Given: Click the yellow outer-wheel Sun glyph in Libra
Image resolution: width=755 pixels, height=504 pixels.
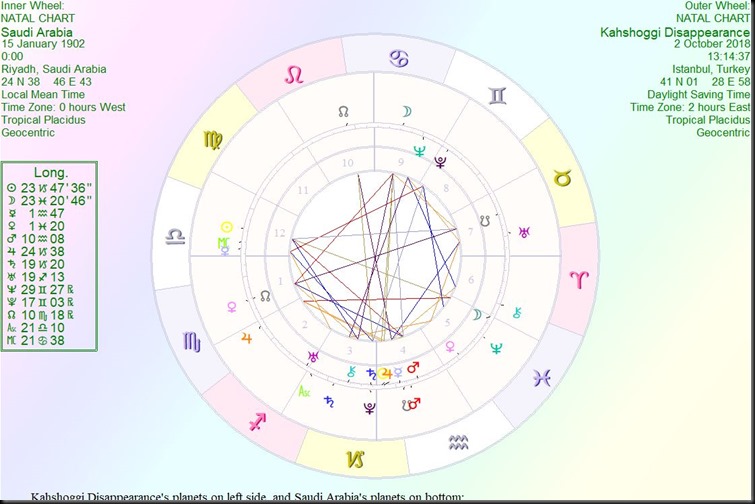Looking at the screenshot, I should pyautogui.click(x=227, y=227).
